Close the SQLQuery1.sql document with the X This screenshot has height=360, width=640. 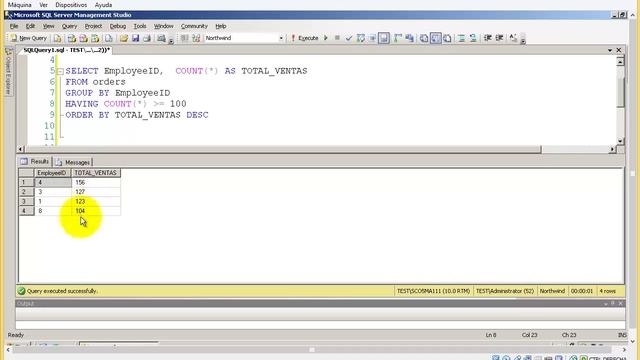click(619, 50)
